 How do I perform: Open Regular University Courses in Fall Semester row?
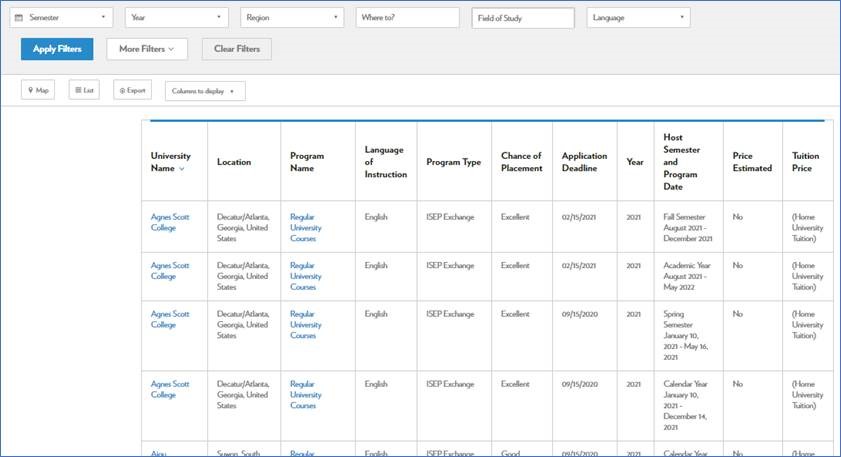(x=306, y=227)
